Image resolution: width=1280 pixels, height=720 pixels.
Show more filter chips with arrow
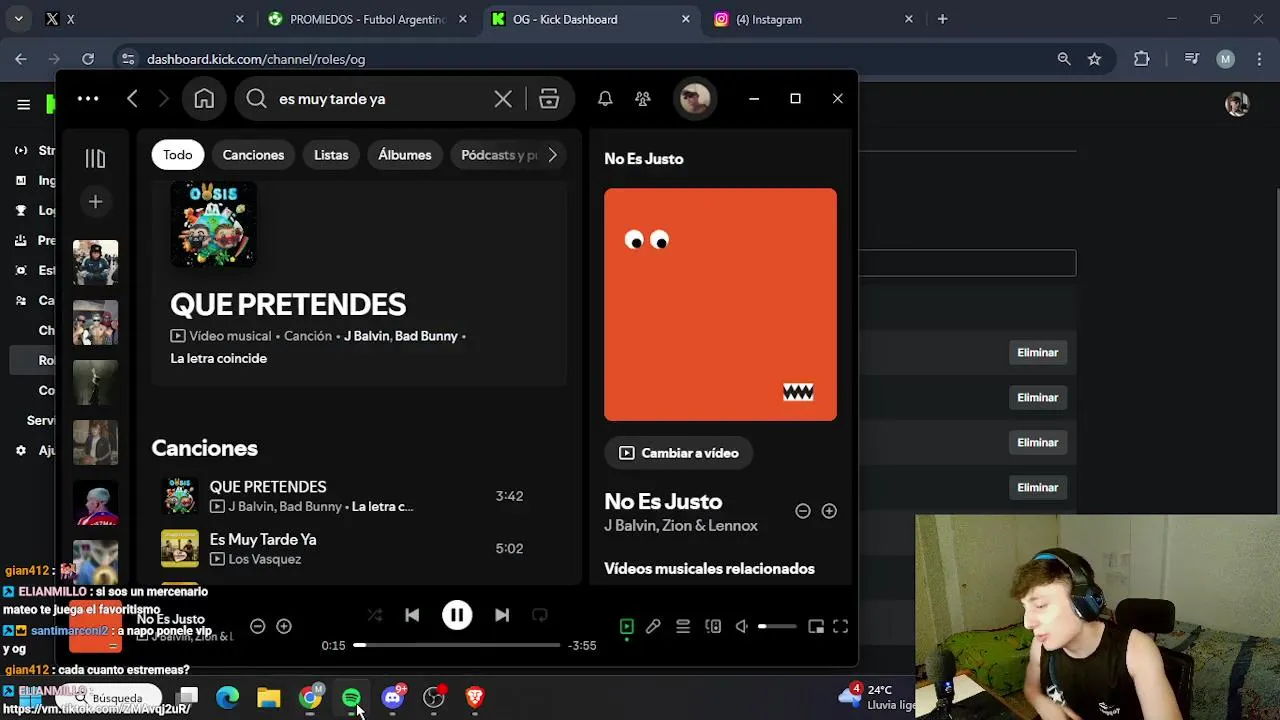(552, 155)
